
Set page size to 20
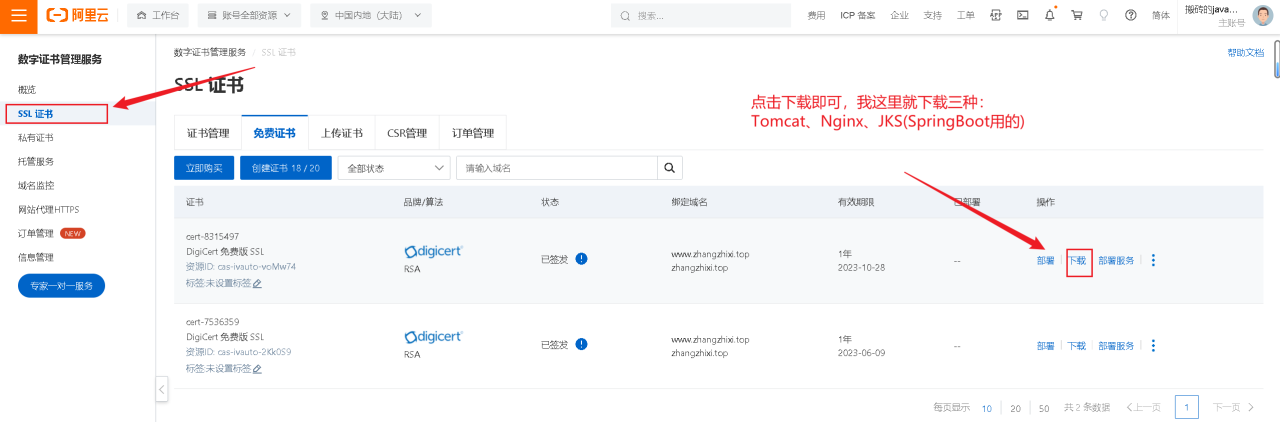1016,408
